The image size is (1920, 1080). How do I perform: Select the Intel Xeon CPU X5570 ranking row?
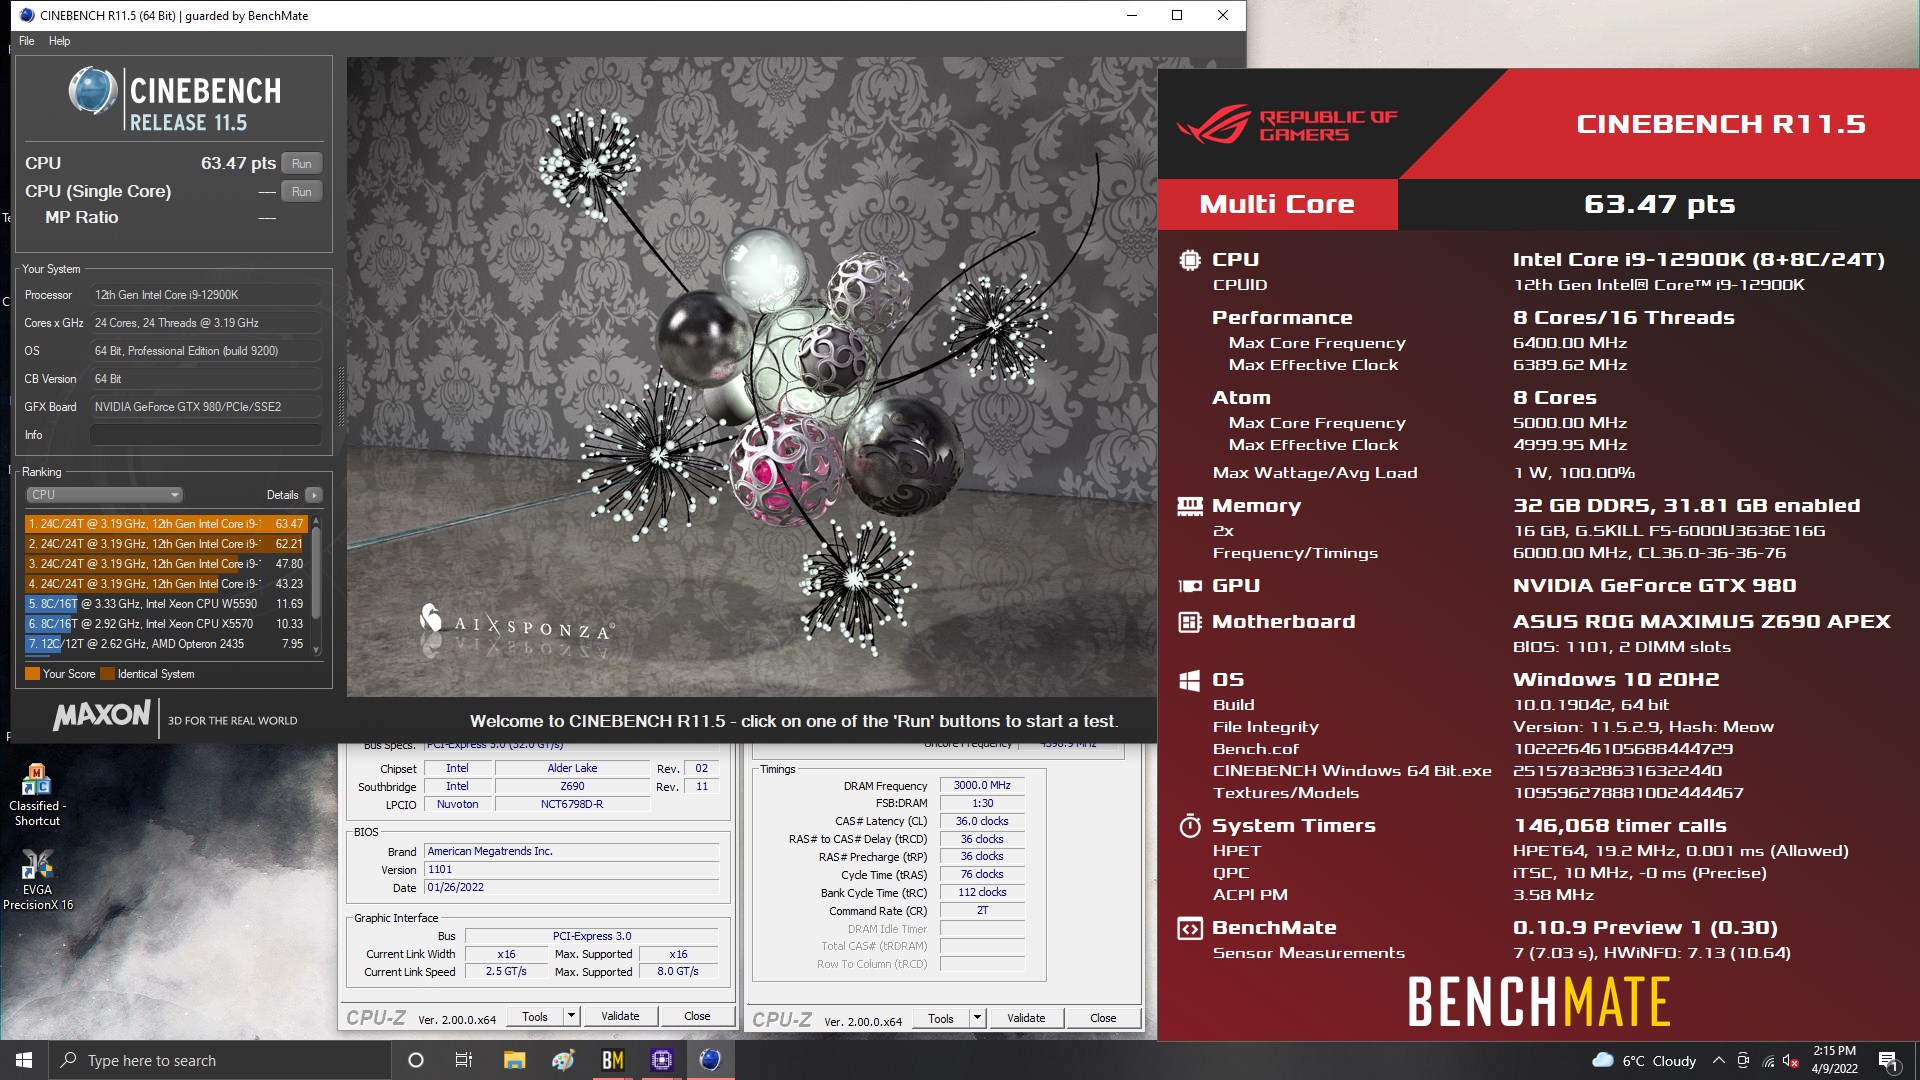(166, 624)
